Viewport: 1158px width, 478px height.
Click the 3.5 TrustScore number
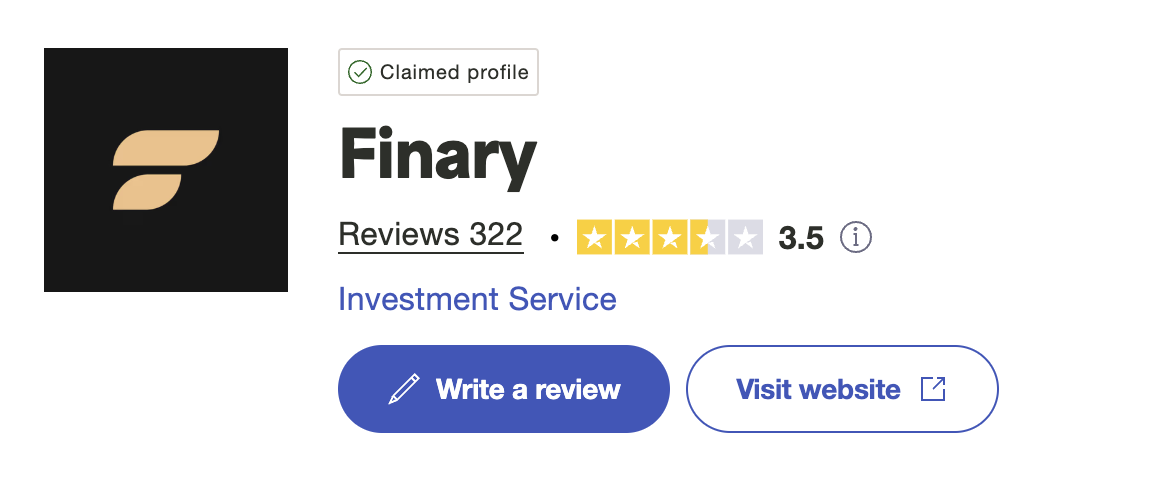click(x=801, y=239)
